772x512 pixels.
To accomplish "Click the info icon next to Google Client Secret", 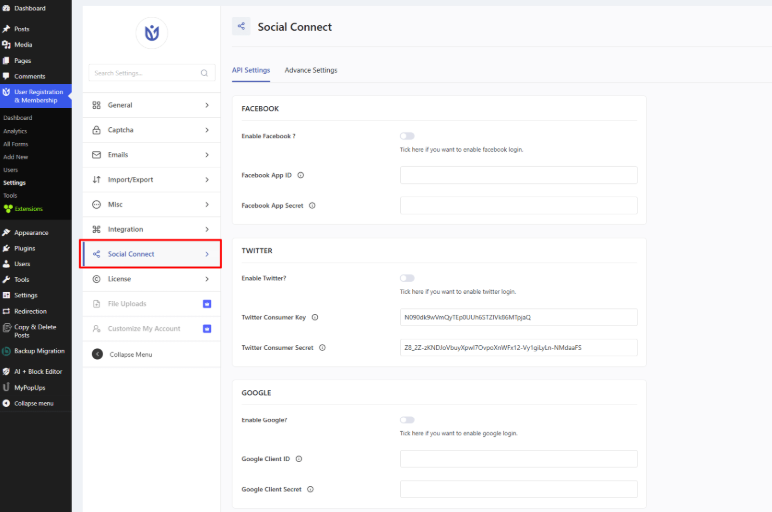I will pyautogui.click(x=311, y=489).
